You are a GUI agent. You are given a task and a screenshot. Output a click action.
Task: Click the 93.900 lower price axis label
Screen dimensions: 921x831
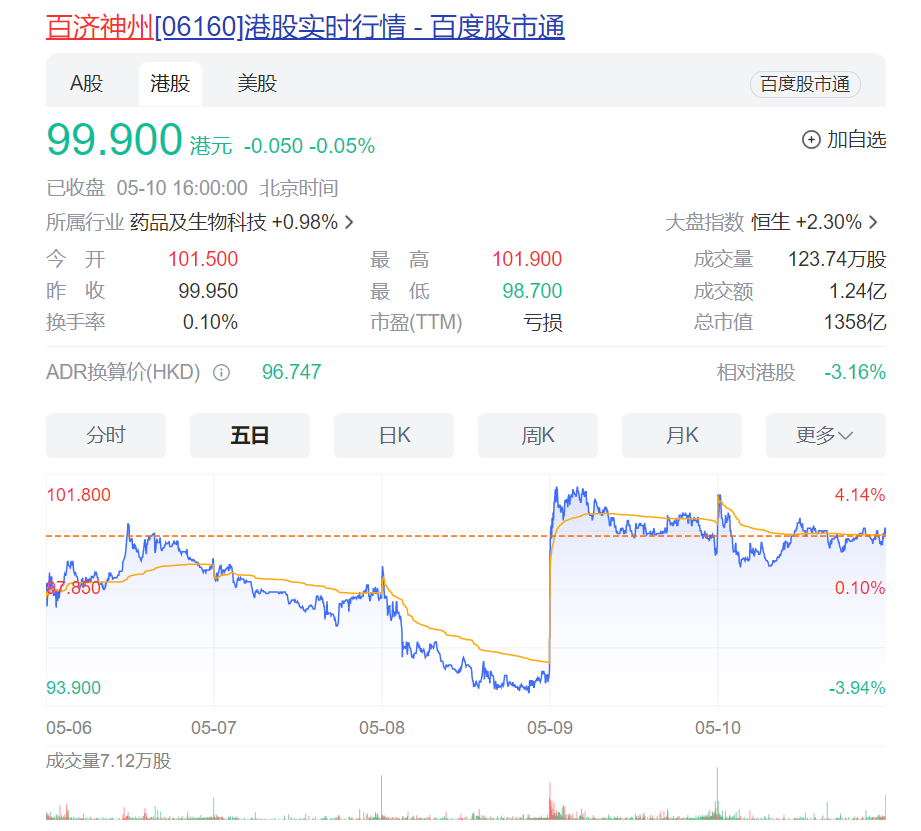click(73, 687)
